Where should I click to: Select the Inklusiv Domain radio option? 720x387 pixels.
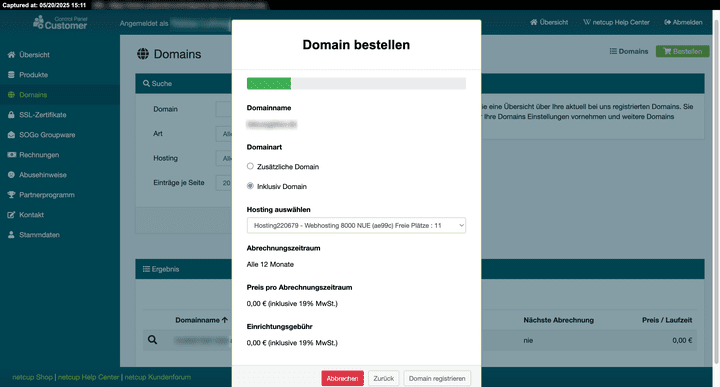click(x=250, y=186)
